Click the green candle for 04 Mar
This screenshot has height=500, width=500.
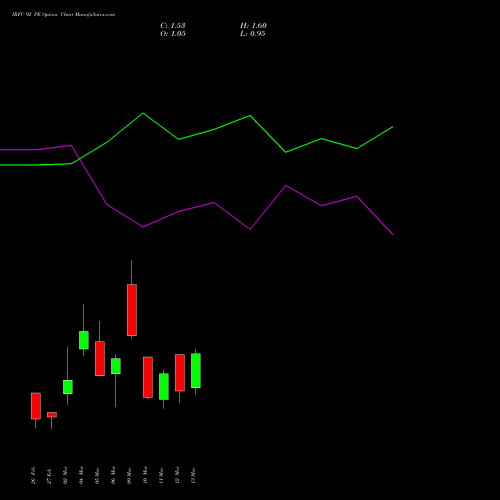84,340
